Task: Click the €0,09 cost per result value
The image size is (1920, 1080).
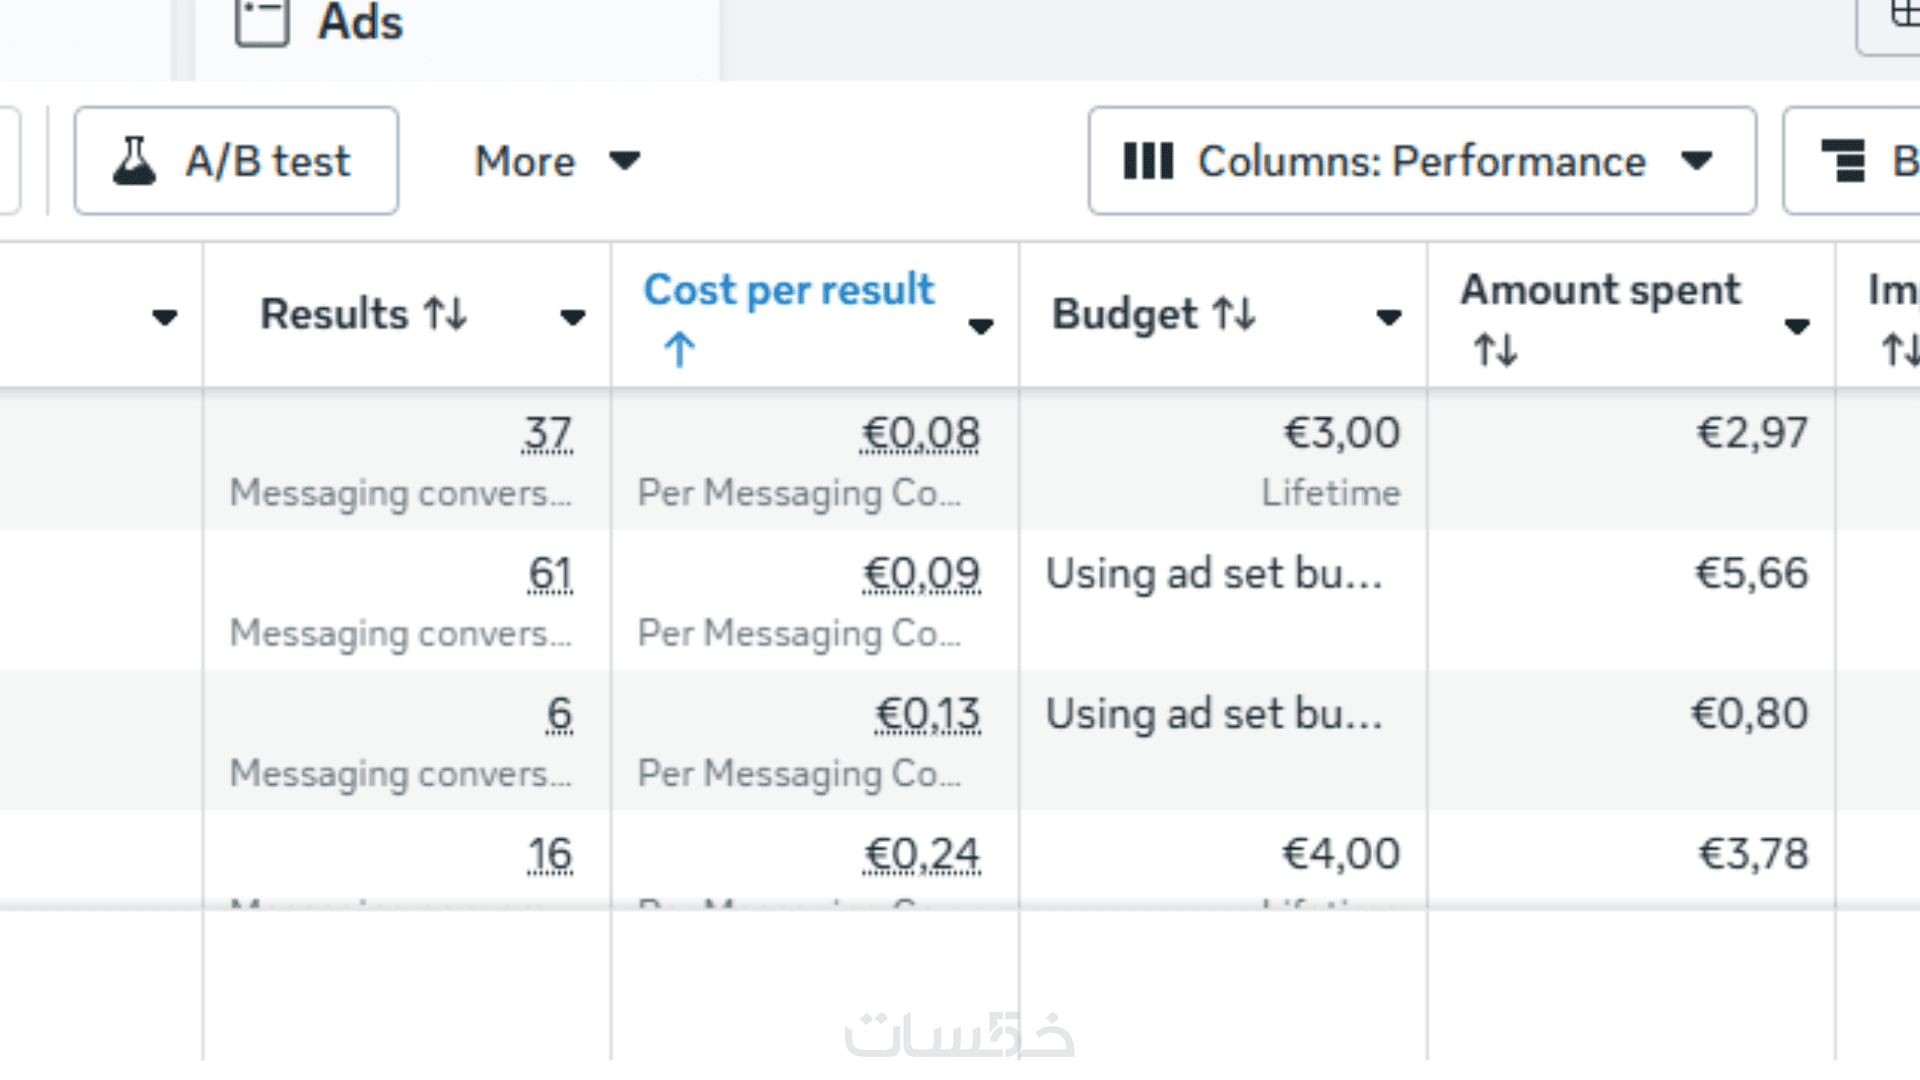Action: tap(921, 573)
